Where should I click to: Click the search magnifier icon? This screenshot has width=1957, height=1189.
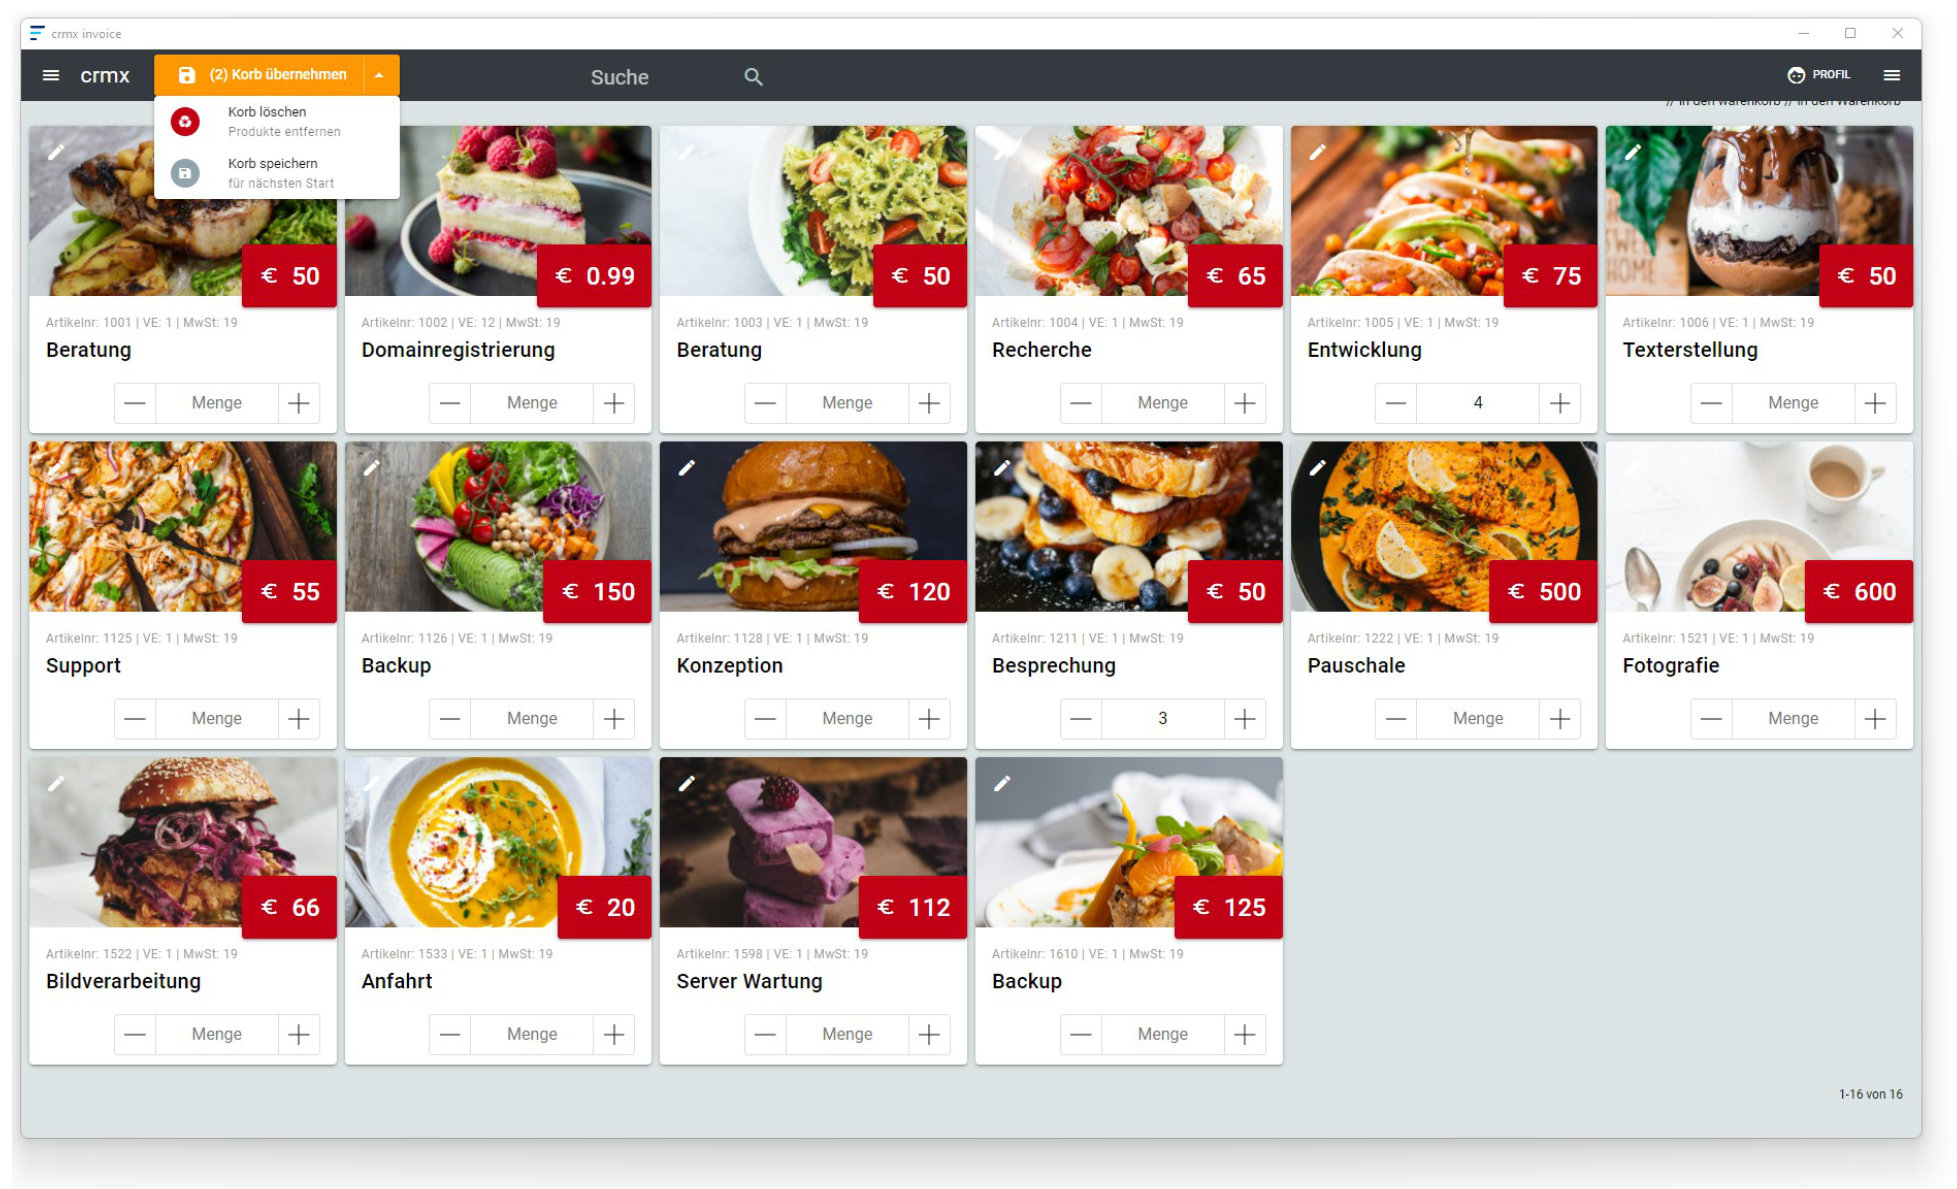point(753,77)
